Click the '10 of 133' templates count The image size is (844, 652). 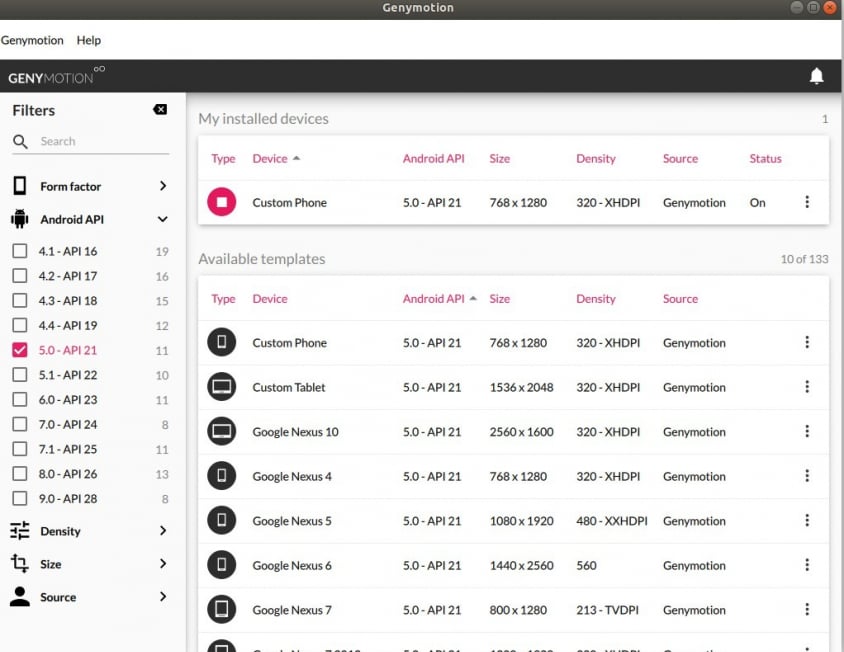pyautogui.click(x=804, y=259)
